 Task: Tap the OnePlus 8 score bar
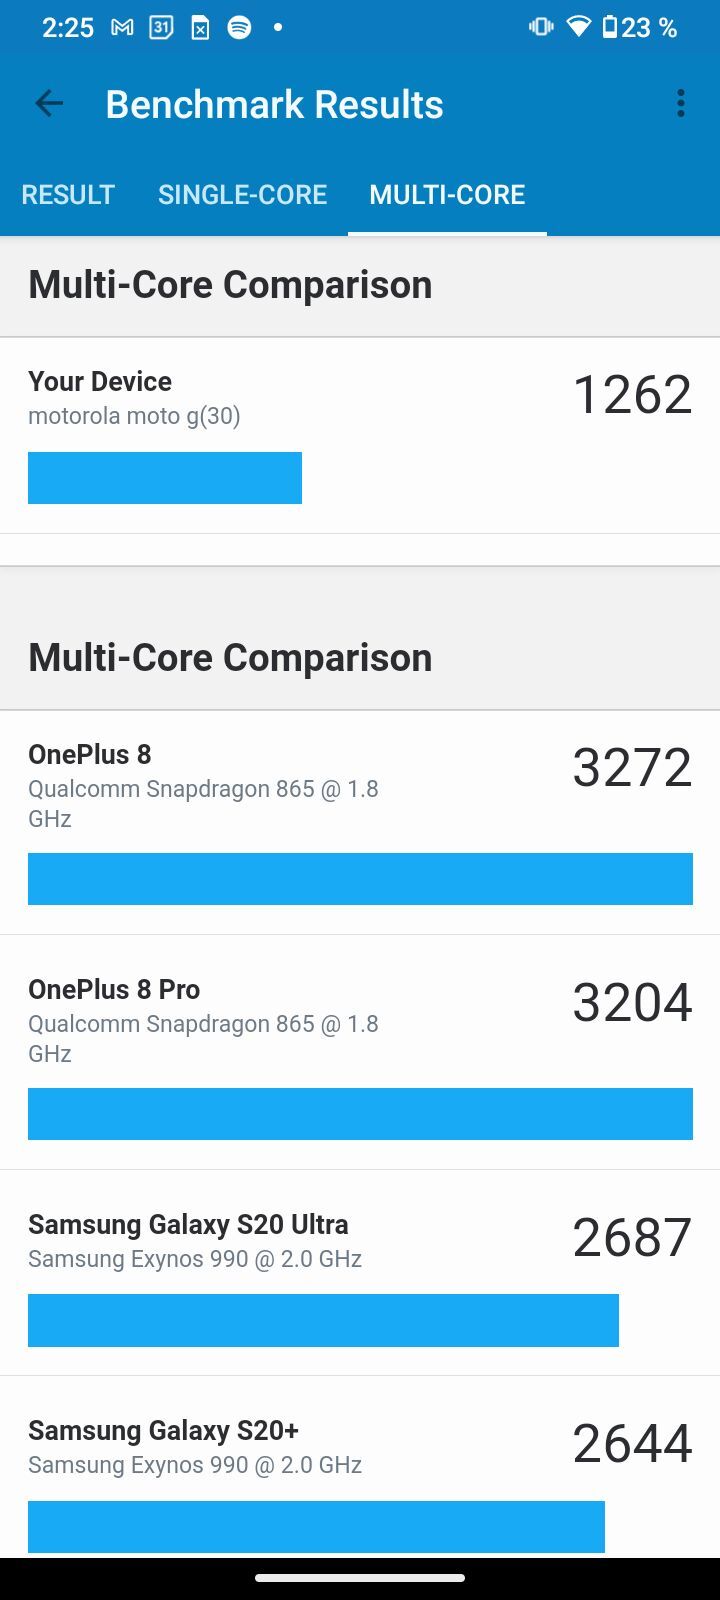[360, 879]
